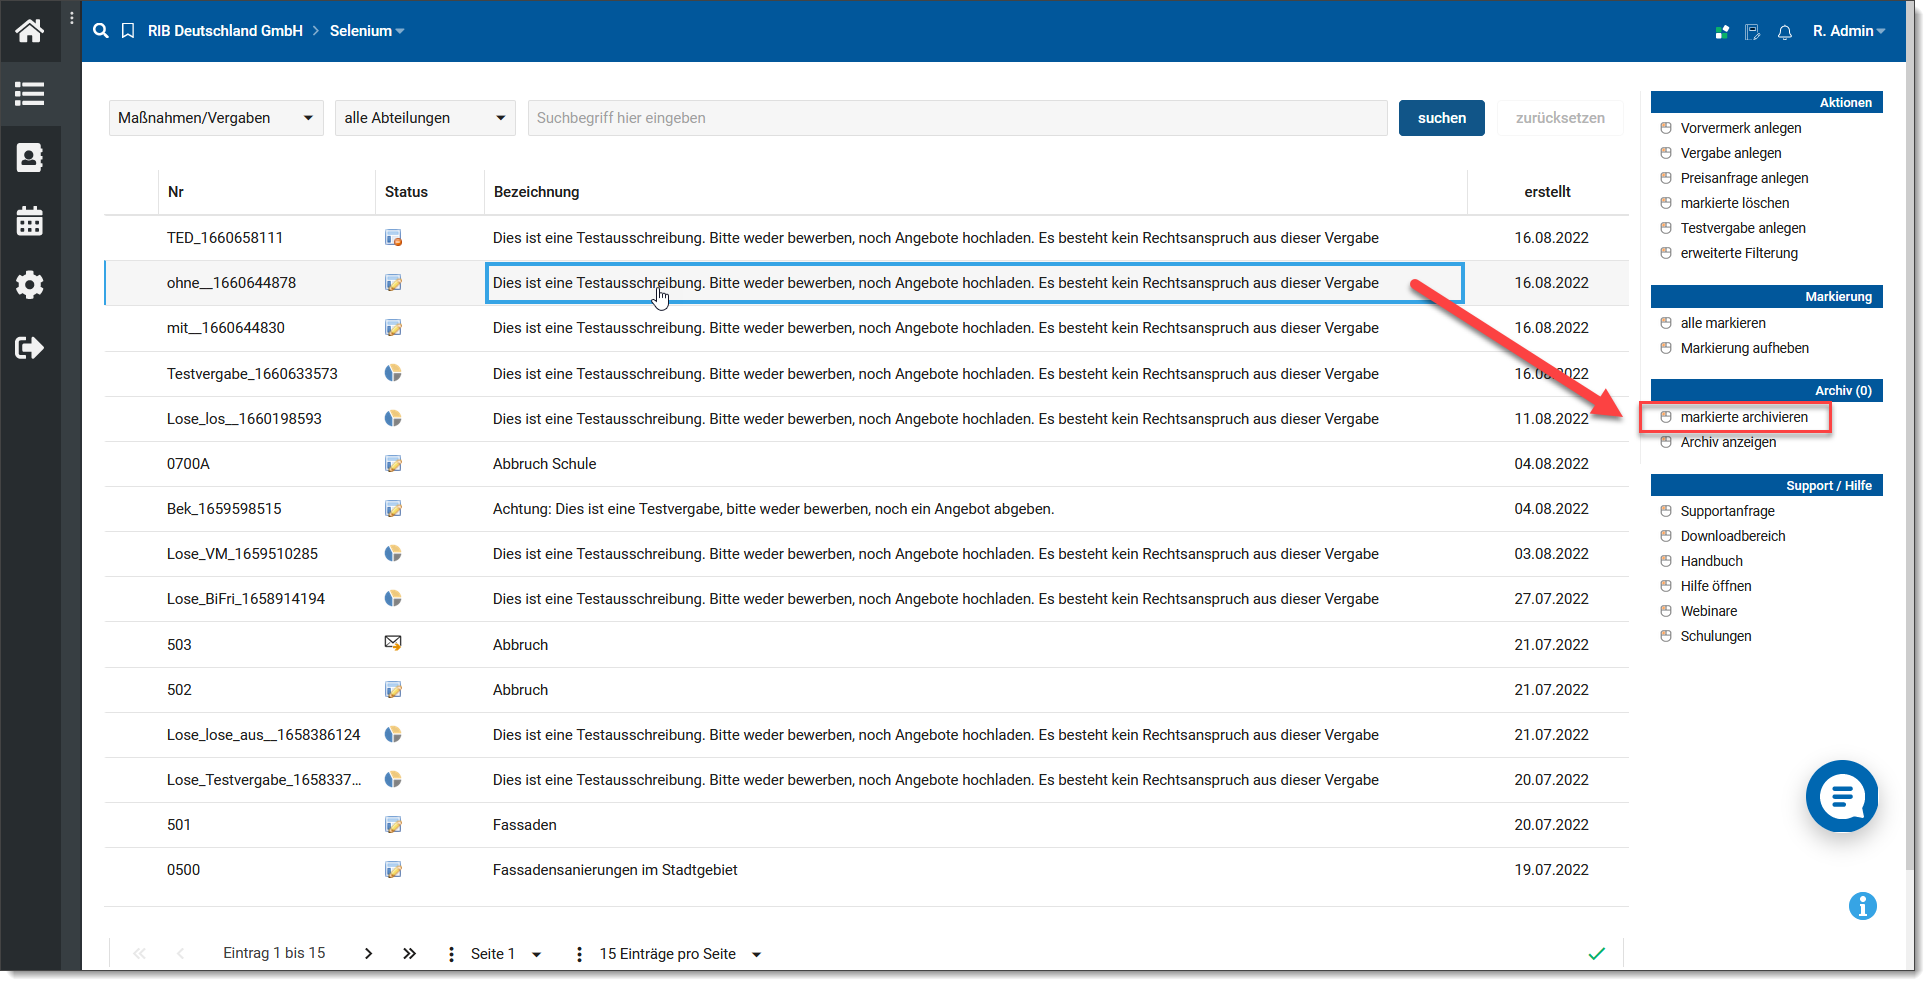
Task: Open the contacts address book icon
Action: tap(30, 158)
